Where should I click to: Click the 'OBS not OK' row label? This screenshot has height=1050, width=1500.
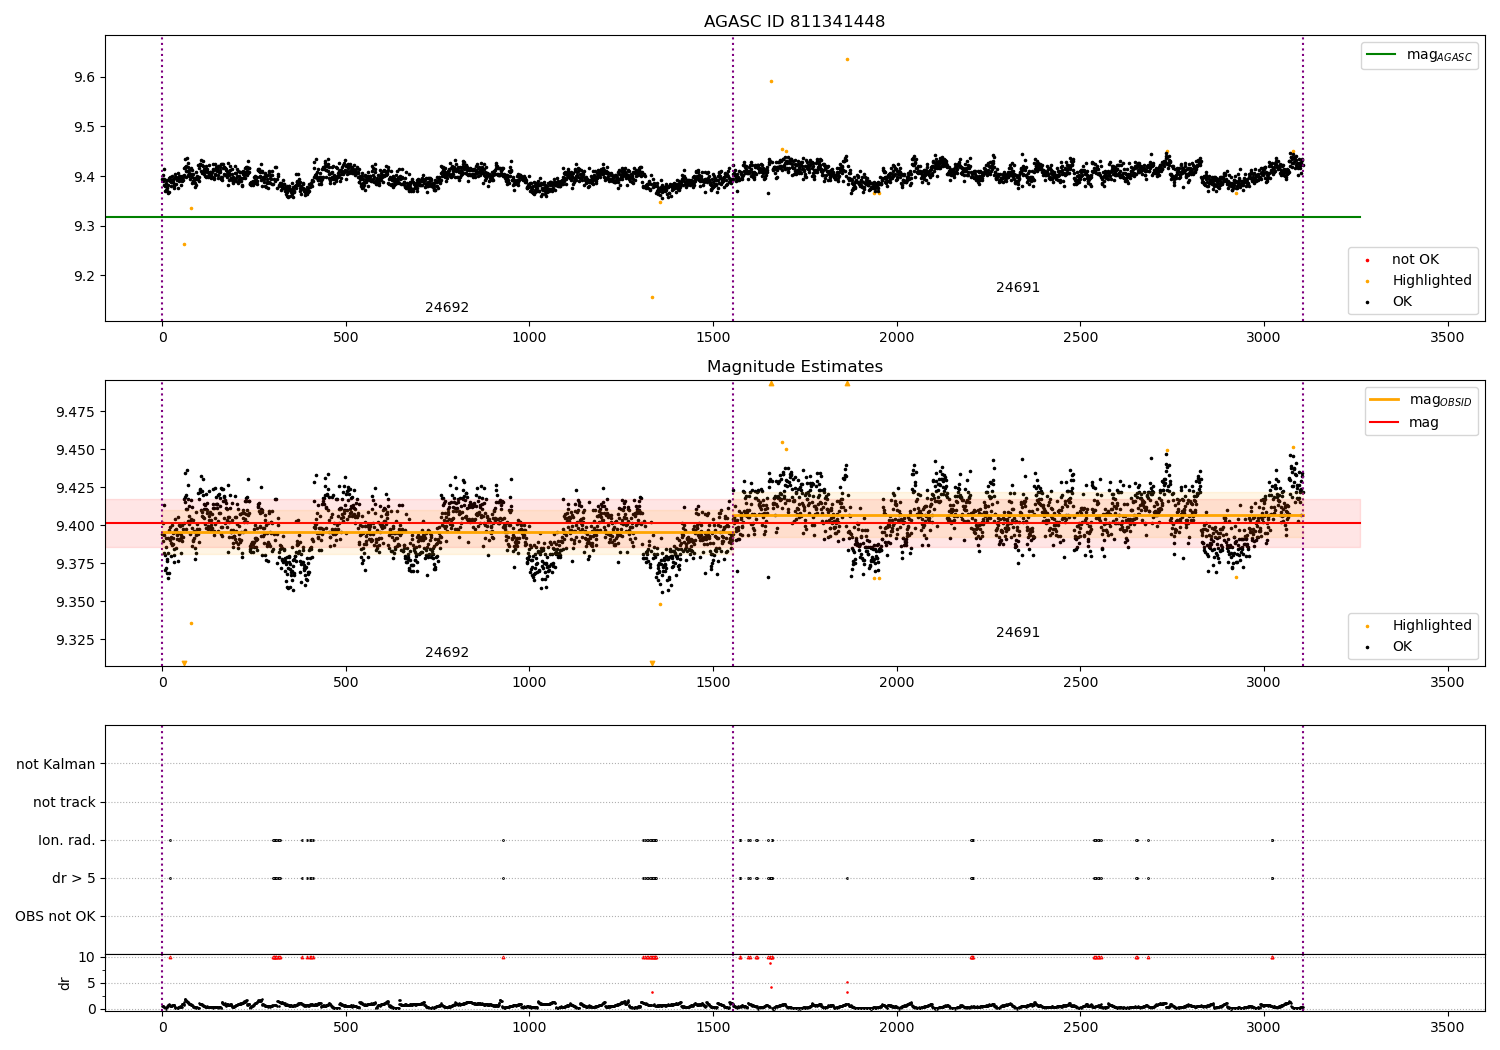[x=55, y=916]
